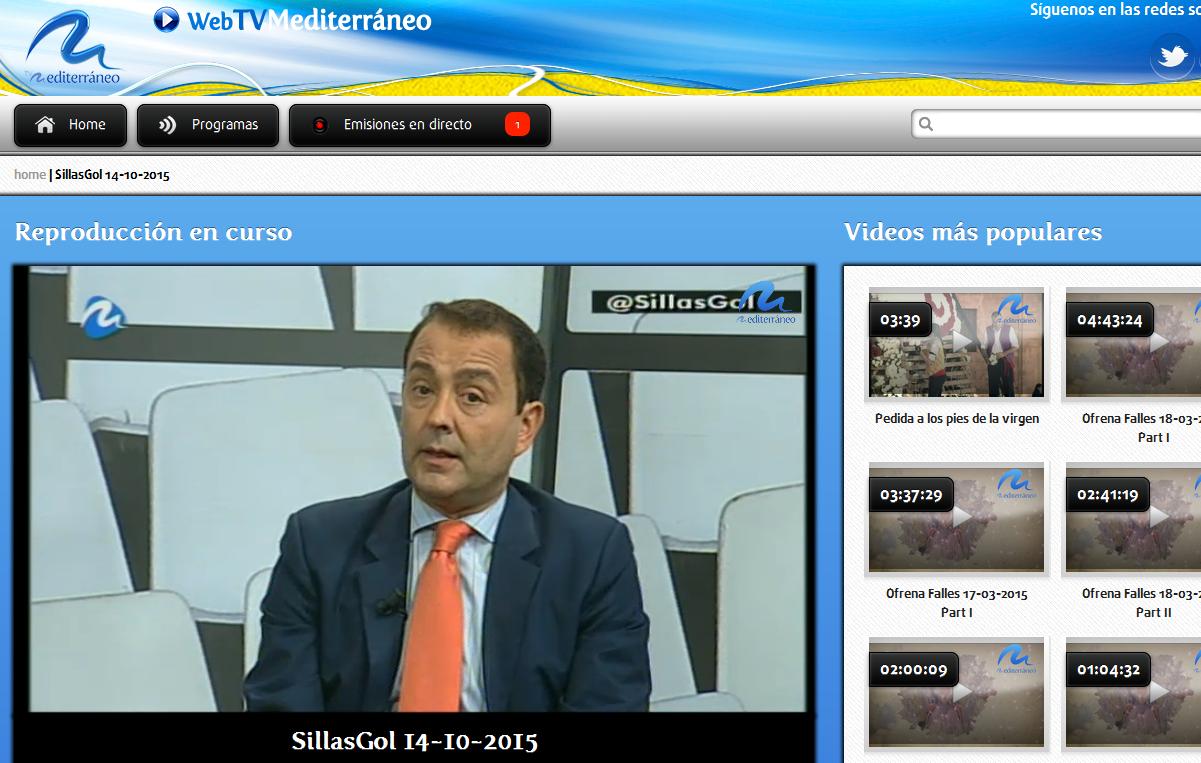
Task: Click the 'Reproducción en curso' heading
Action: [x=153, y=232]
